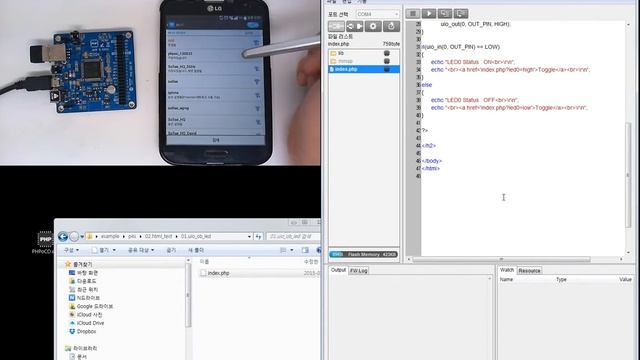Click the code editor horizontal scrollbar
The height and width of the screenshot is (360, 640).
501,259
